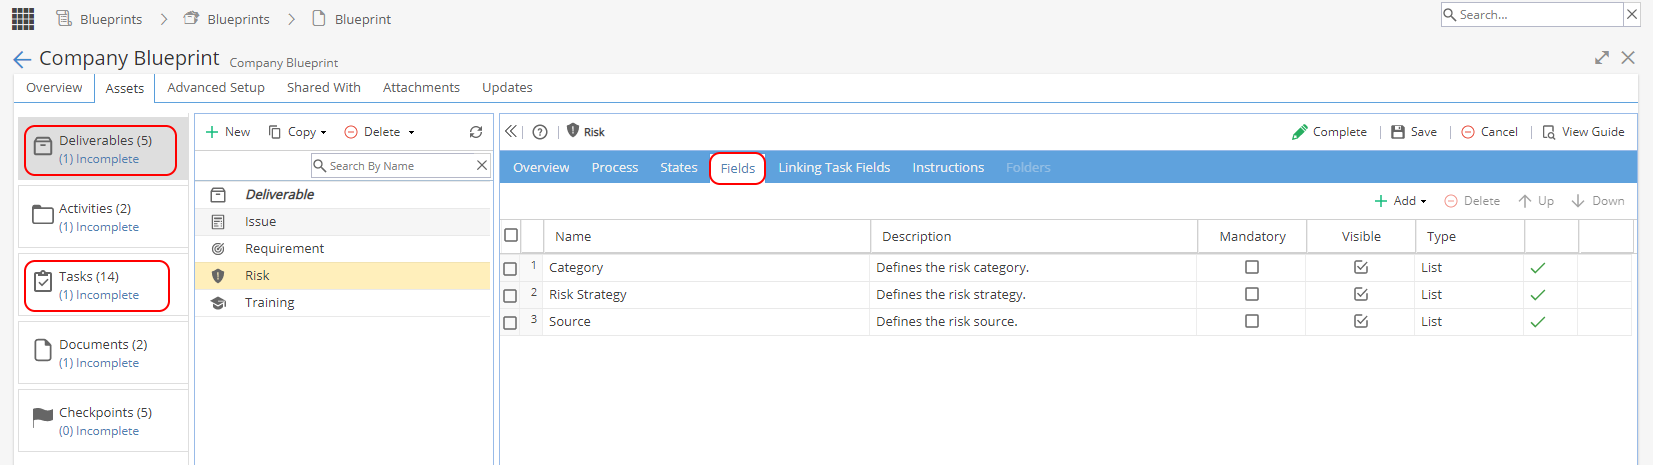This screenshot has height=465, width=1653.
Task: Expand panel with diagonal arrows icon
Action: click(1602, 58)
